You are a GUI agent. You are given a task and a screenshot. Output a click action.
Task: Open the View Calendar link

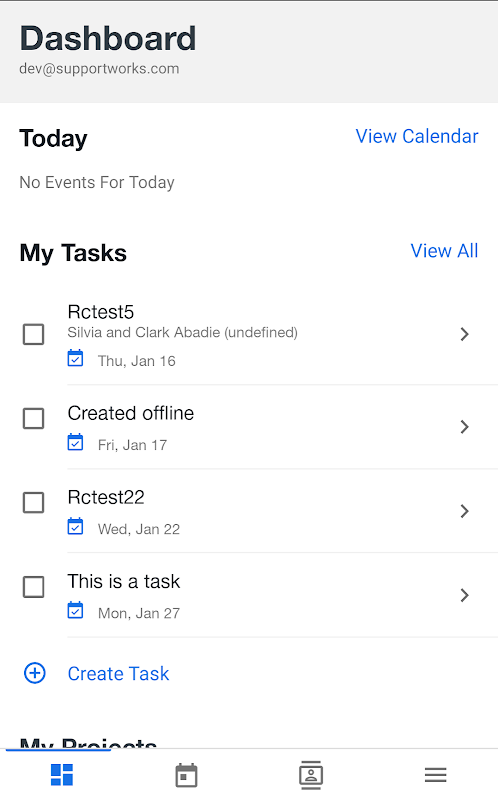pyautogui.click(x=417, y=136)
